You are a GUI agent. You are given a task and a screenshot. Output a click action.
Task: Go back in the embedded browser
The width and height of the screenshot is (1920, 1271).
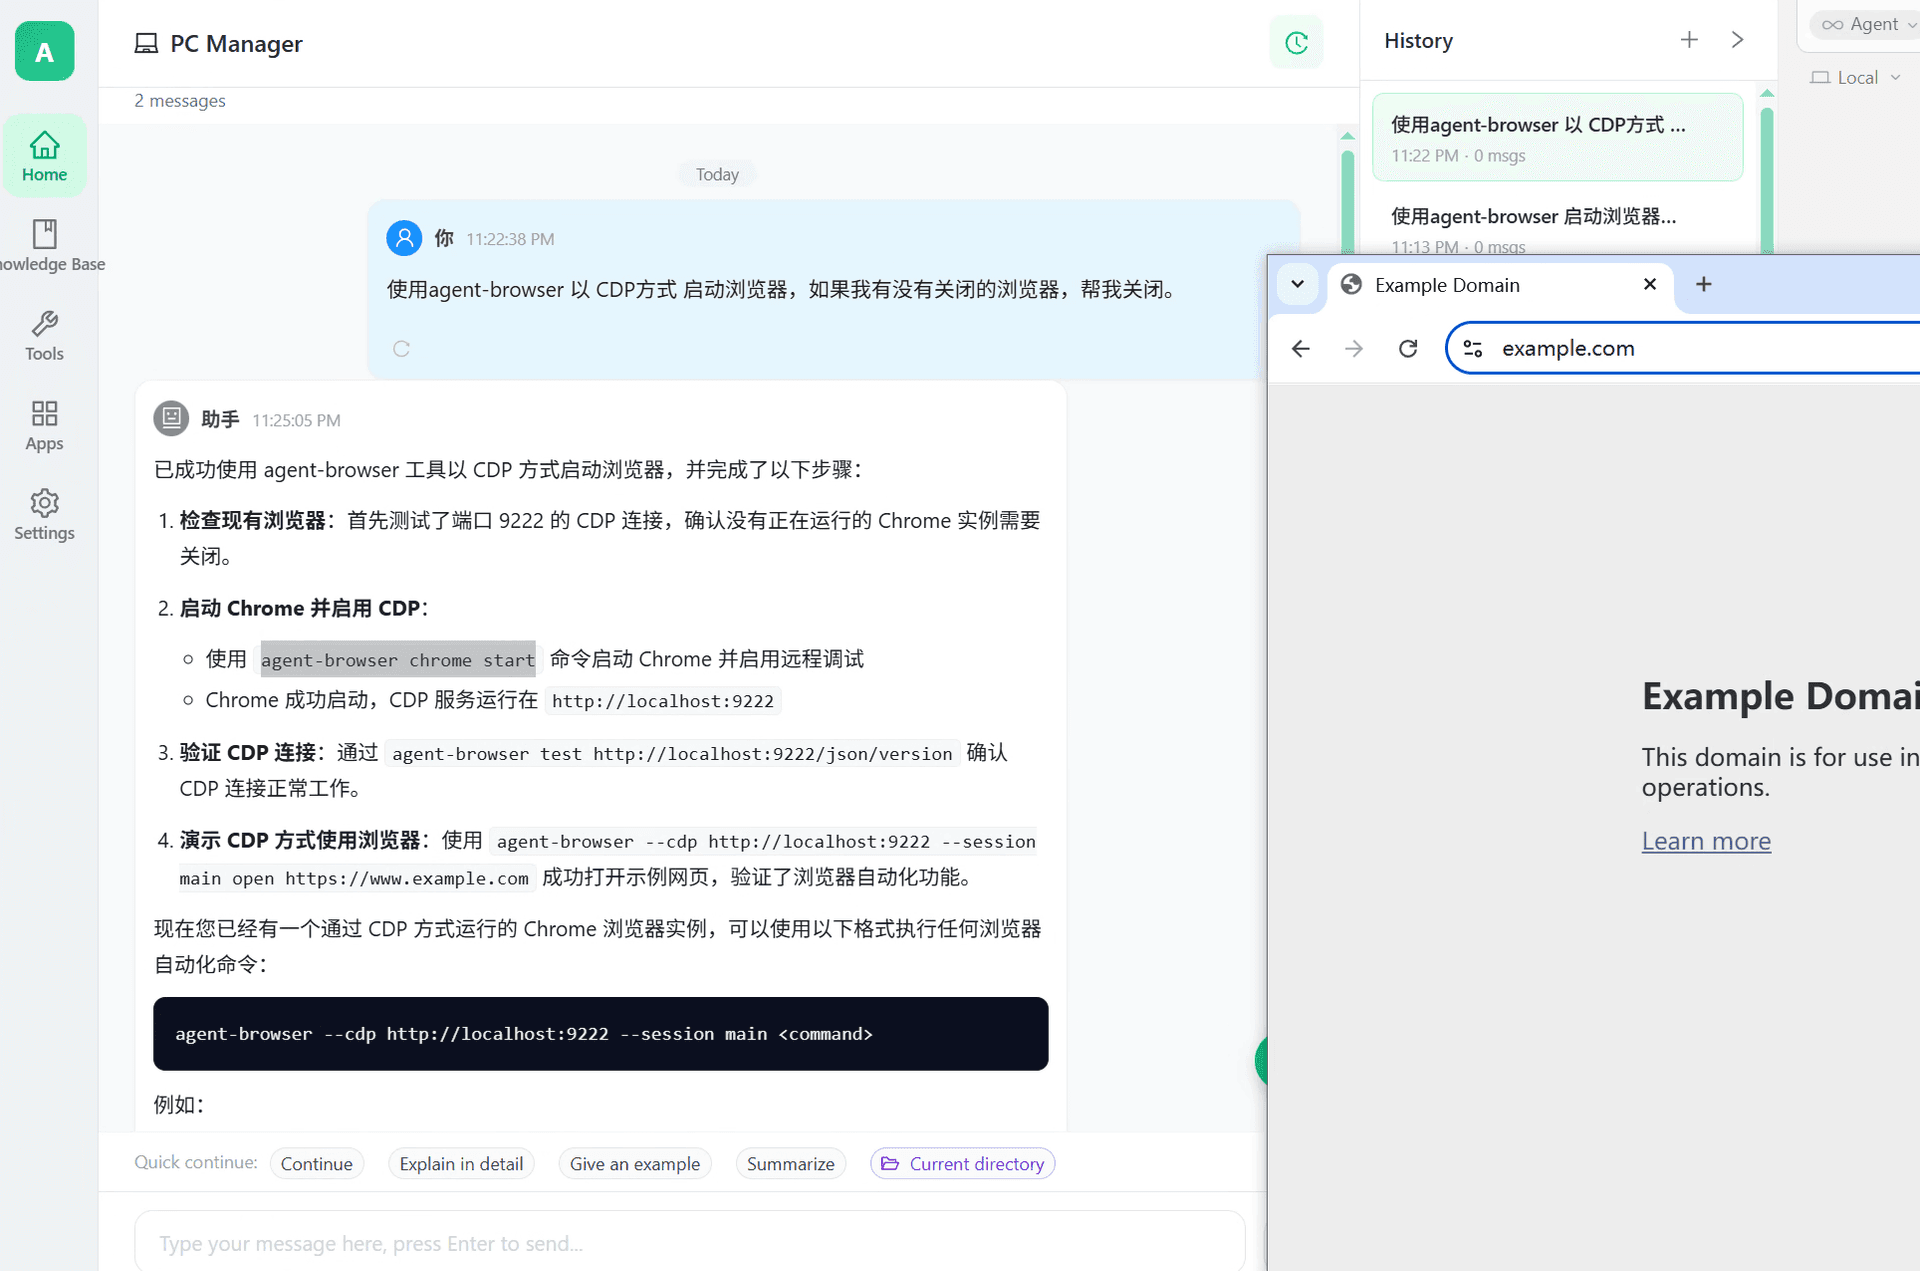1300,348
